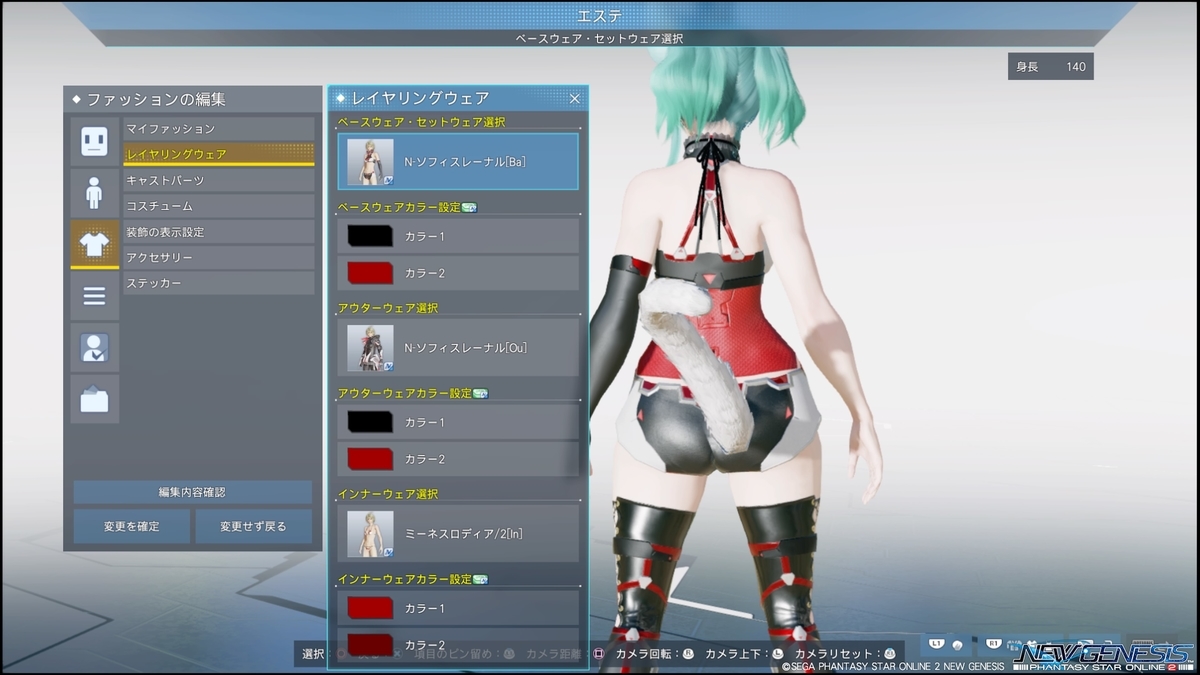Pick innerwear カラー1 red swatch
The height and width of the screenshot is (675, 1200).
(370, 608)
